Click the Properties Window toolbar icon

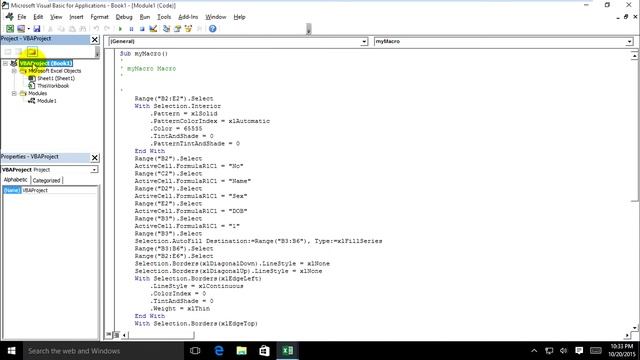click(177, 29)
